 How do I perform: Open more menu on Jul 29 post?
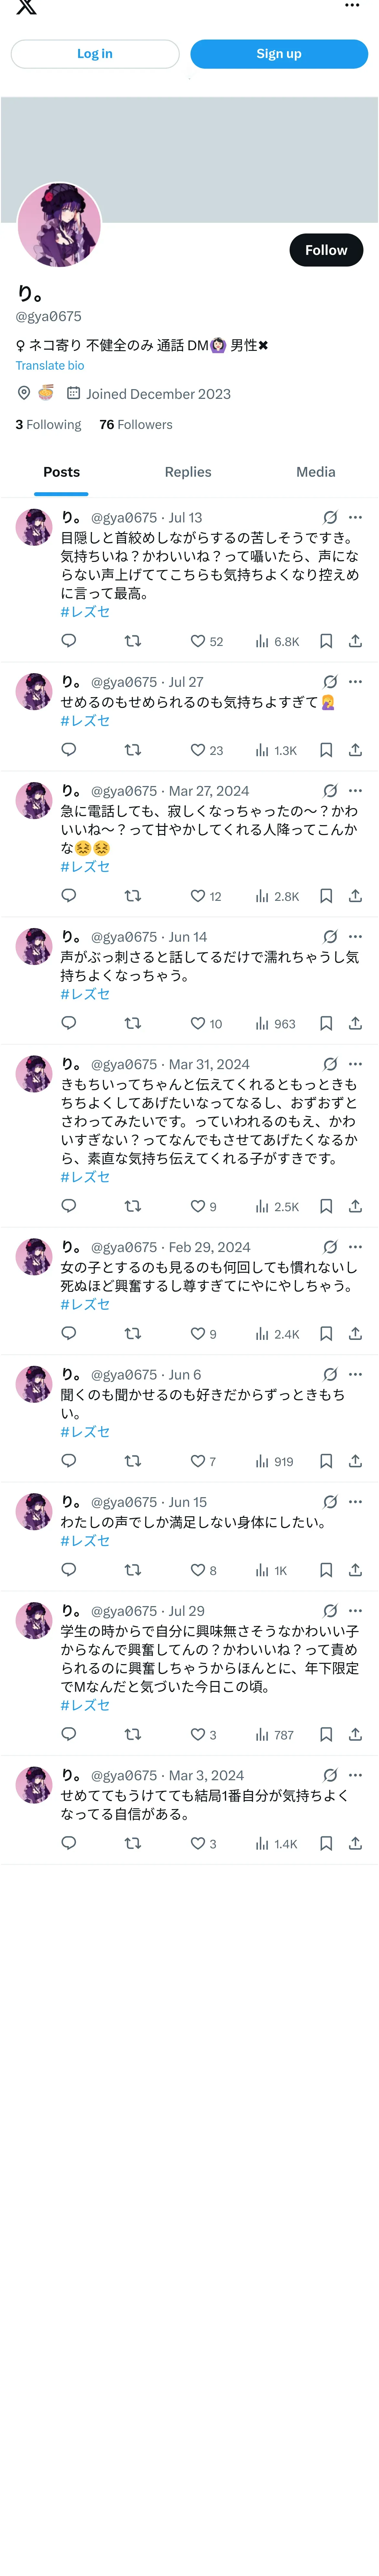point(355,1611)
